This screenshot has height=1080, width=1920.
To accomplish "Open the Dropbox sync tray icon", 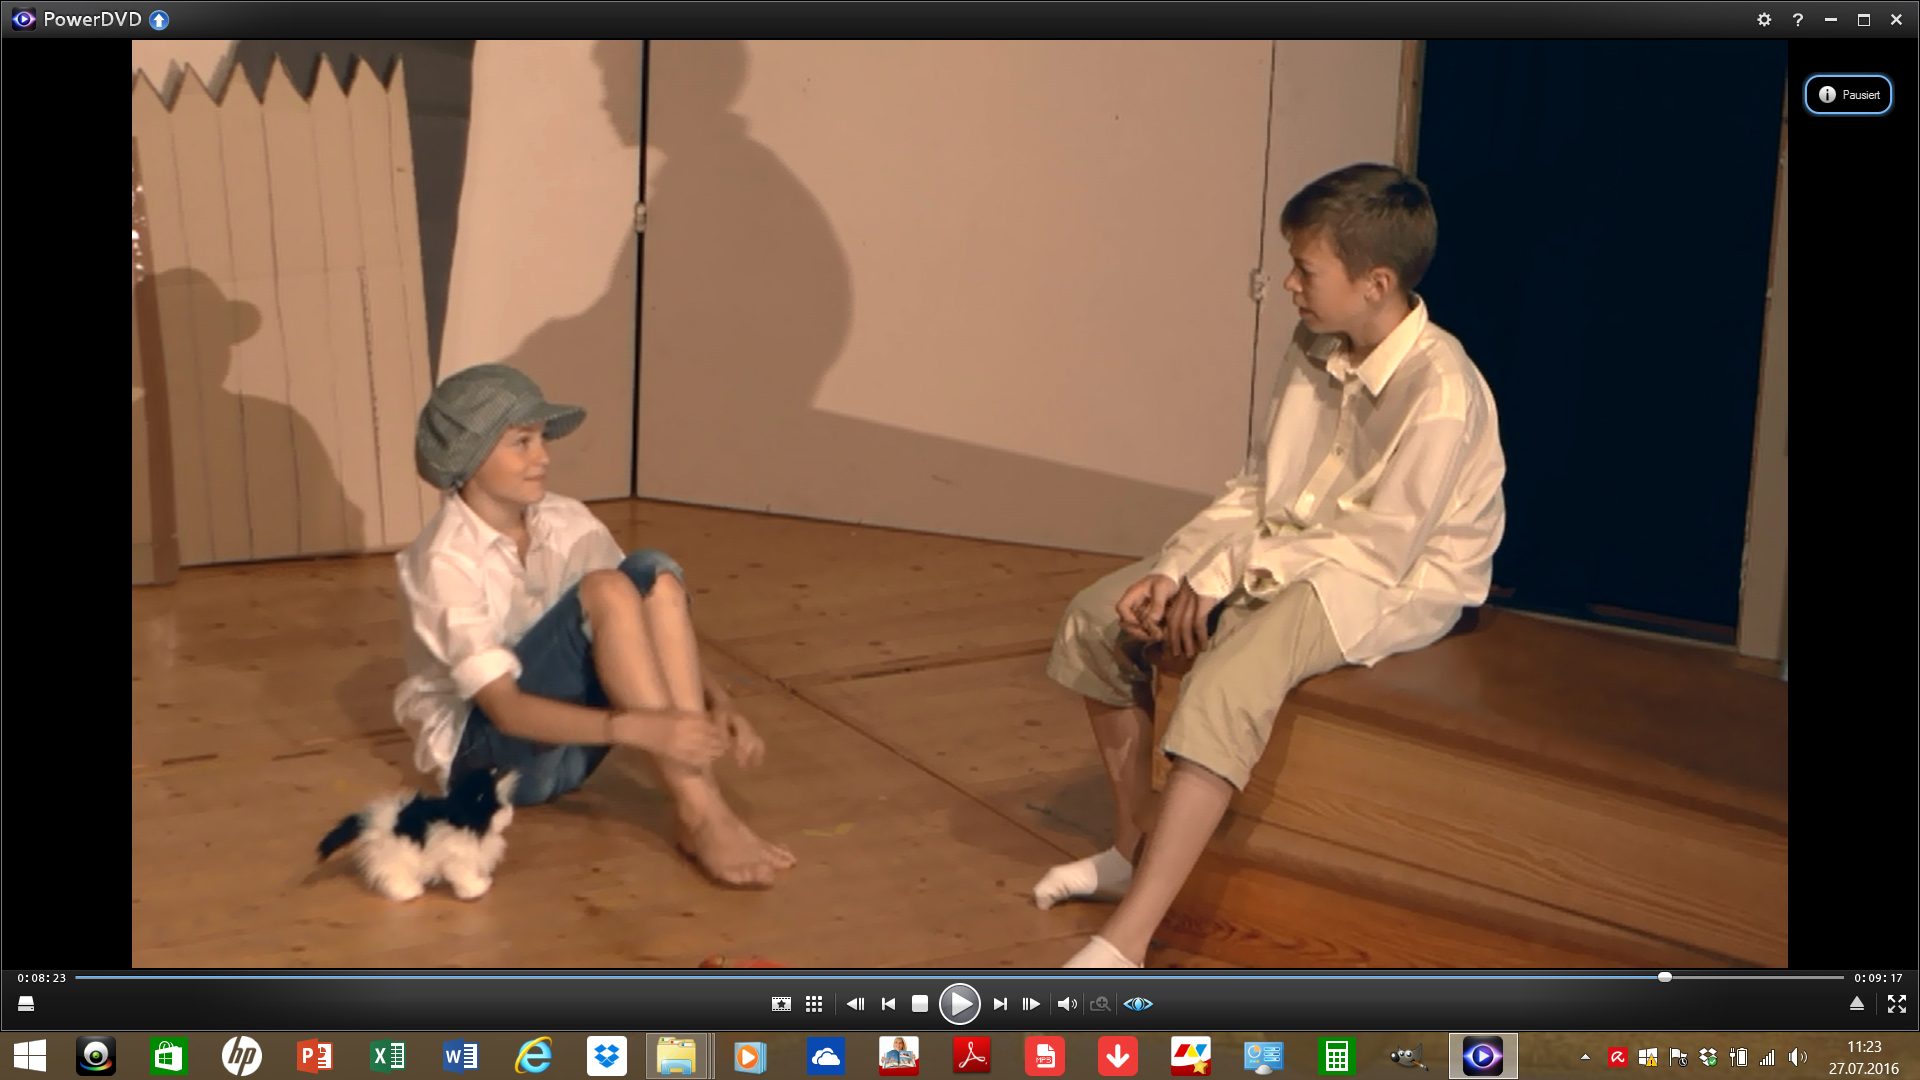I will tap(1708, 1057).
